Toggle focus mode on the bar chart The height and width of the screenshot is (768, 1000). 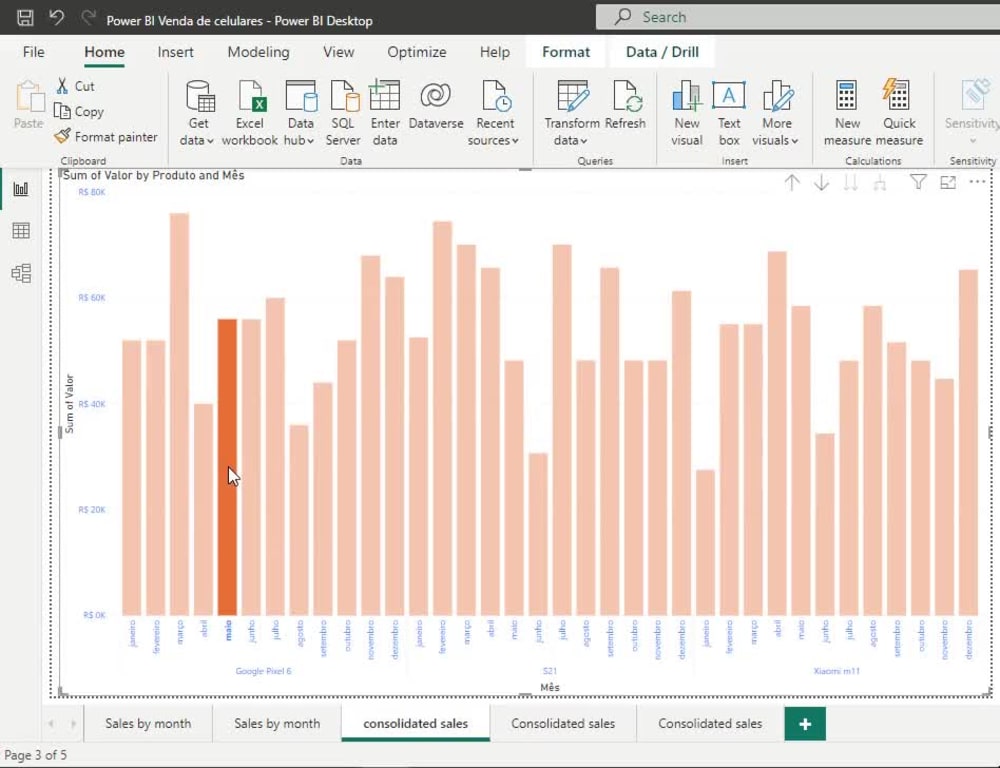point(948,182)
